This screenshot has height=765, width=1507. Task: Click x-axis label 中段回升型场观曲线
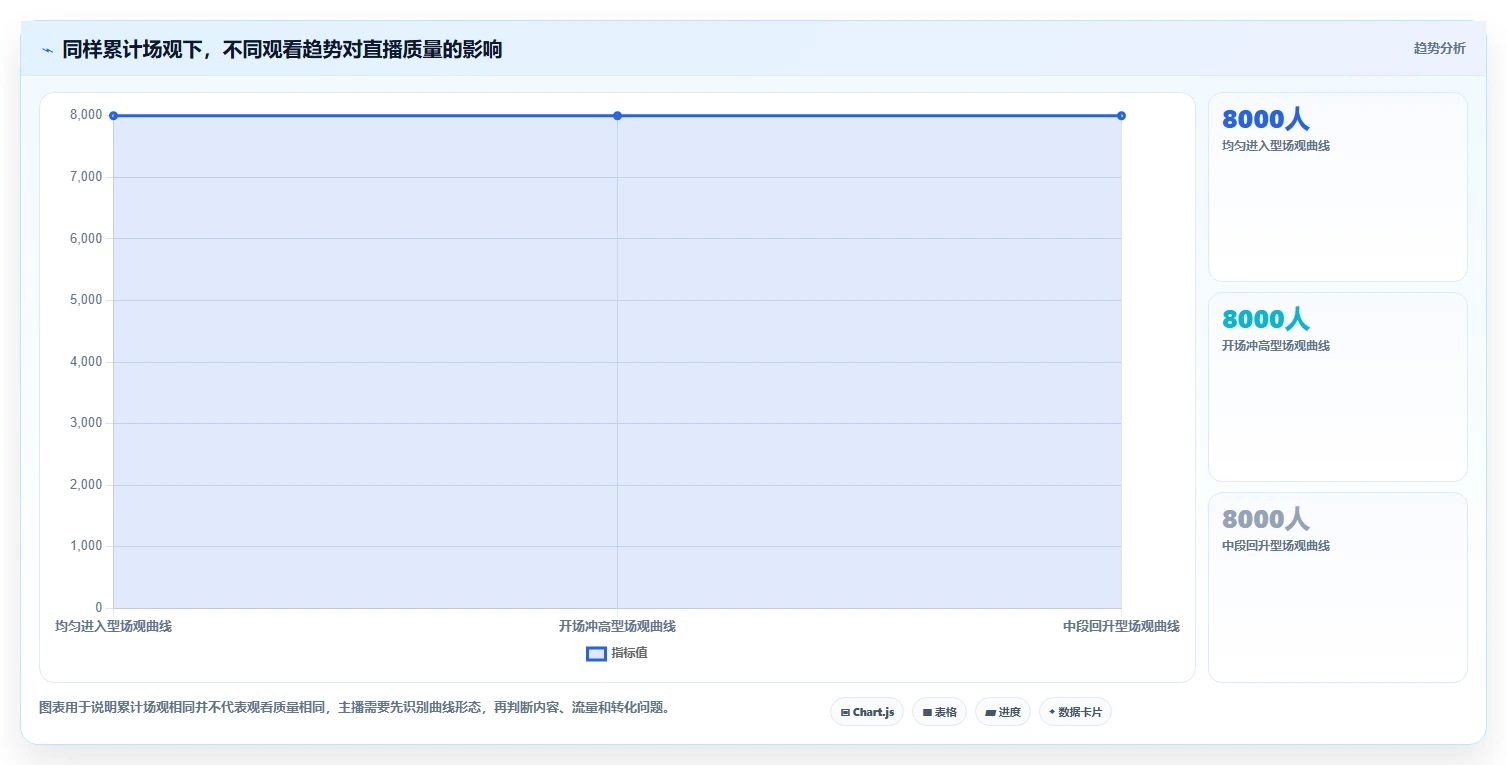[1121, 626]
